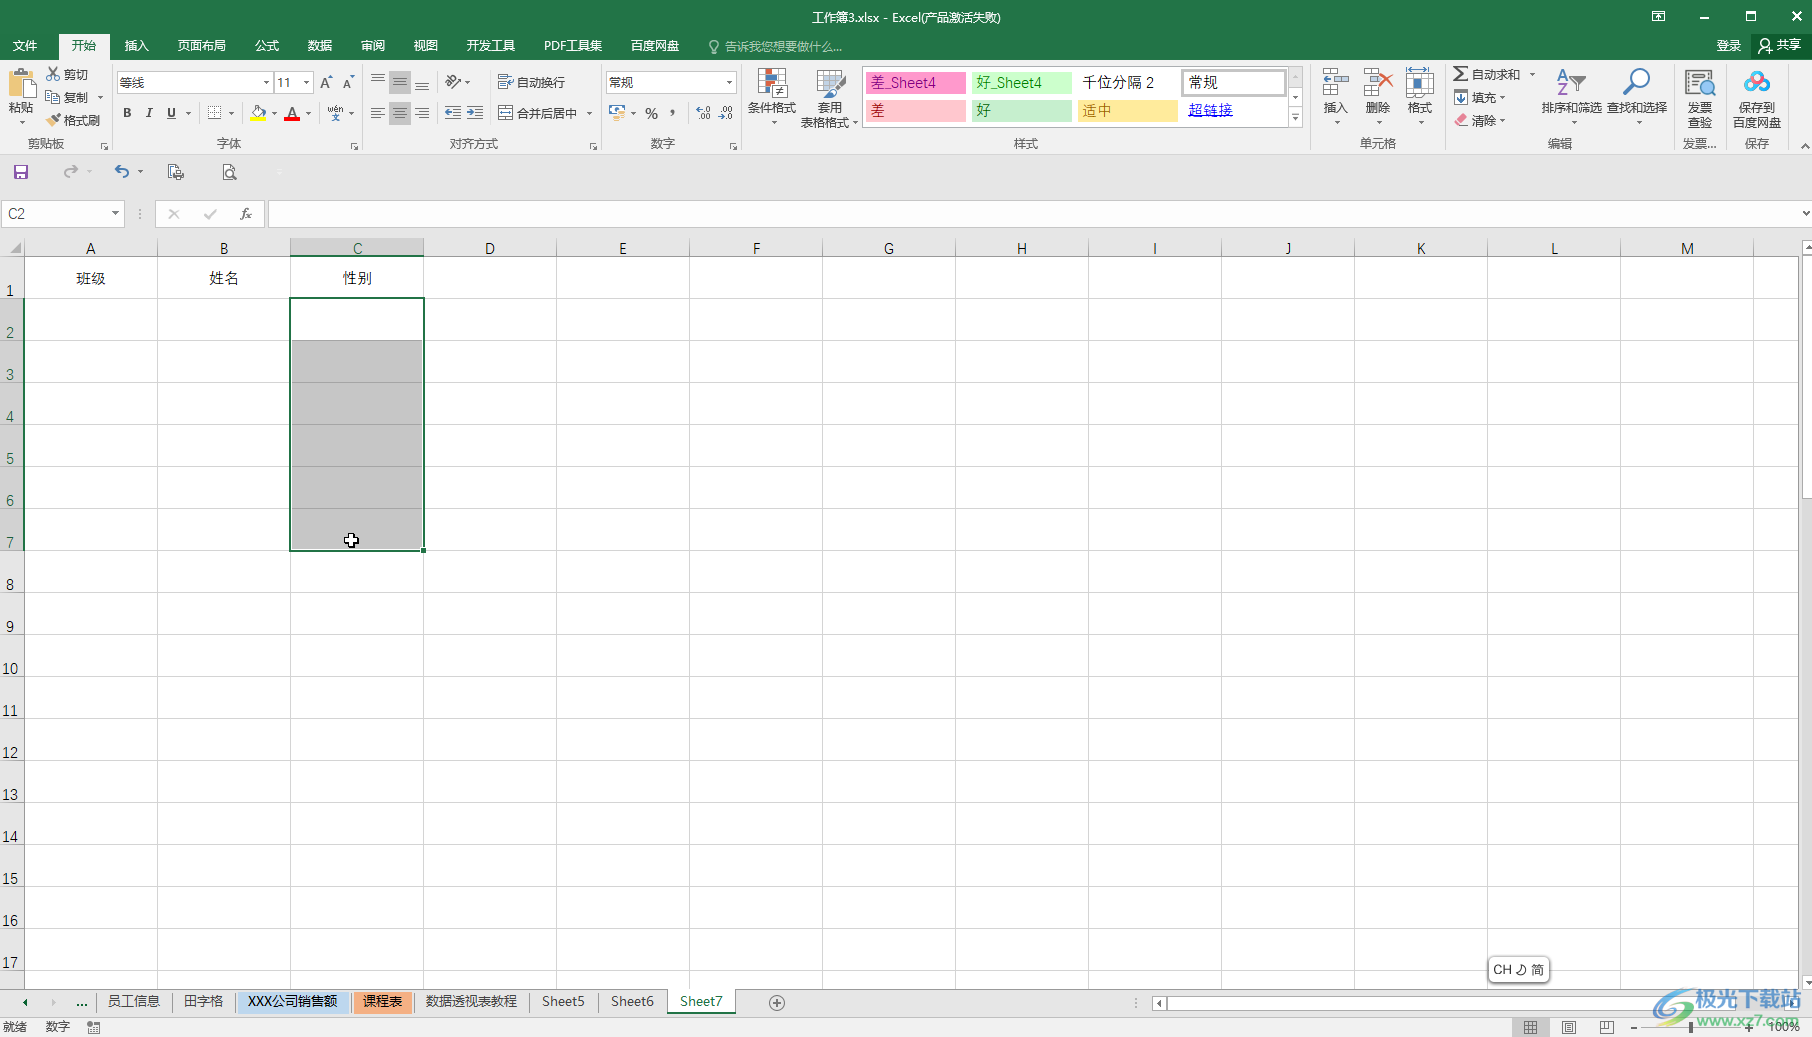Click the Format Painter (格式刷) icon
The height and width of the screenshot is (1037, 1812).
pyautogui.click(x=53, y=120)
